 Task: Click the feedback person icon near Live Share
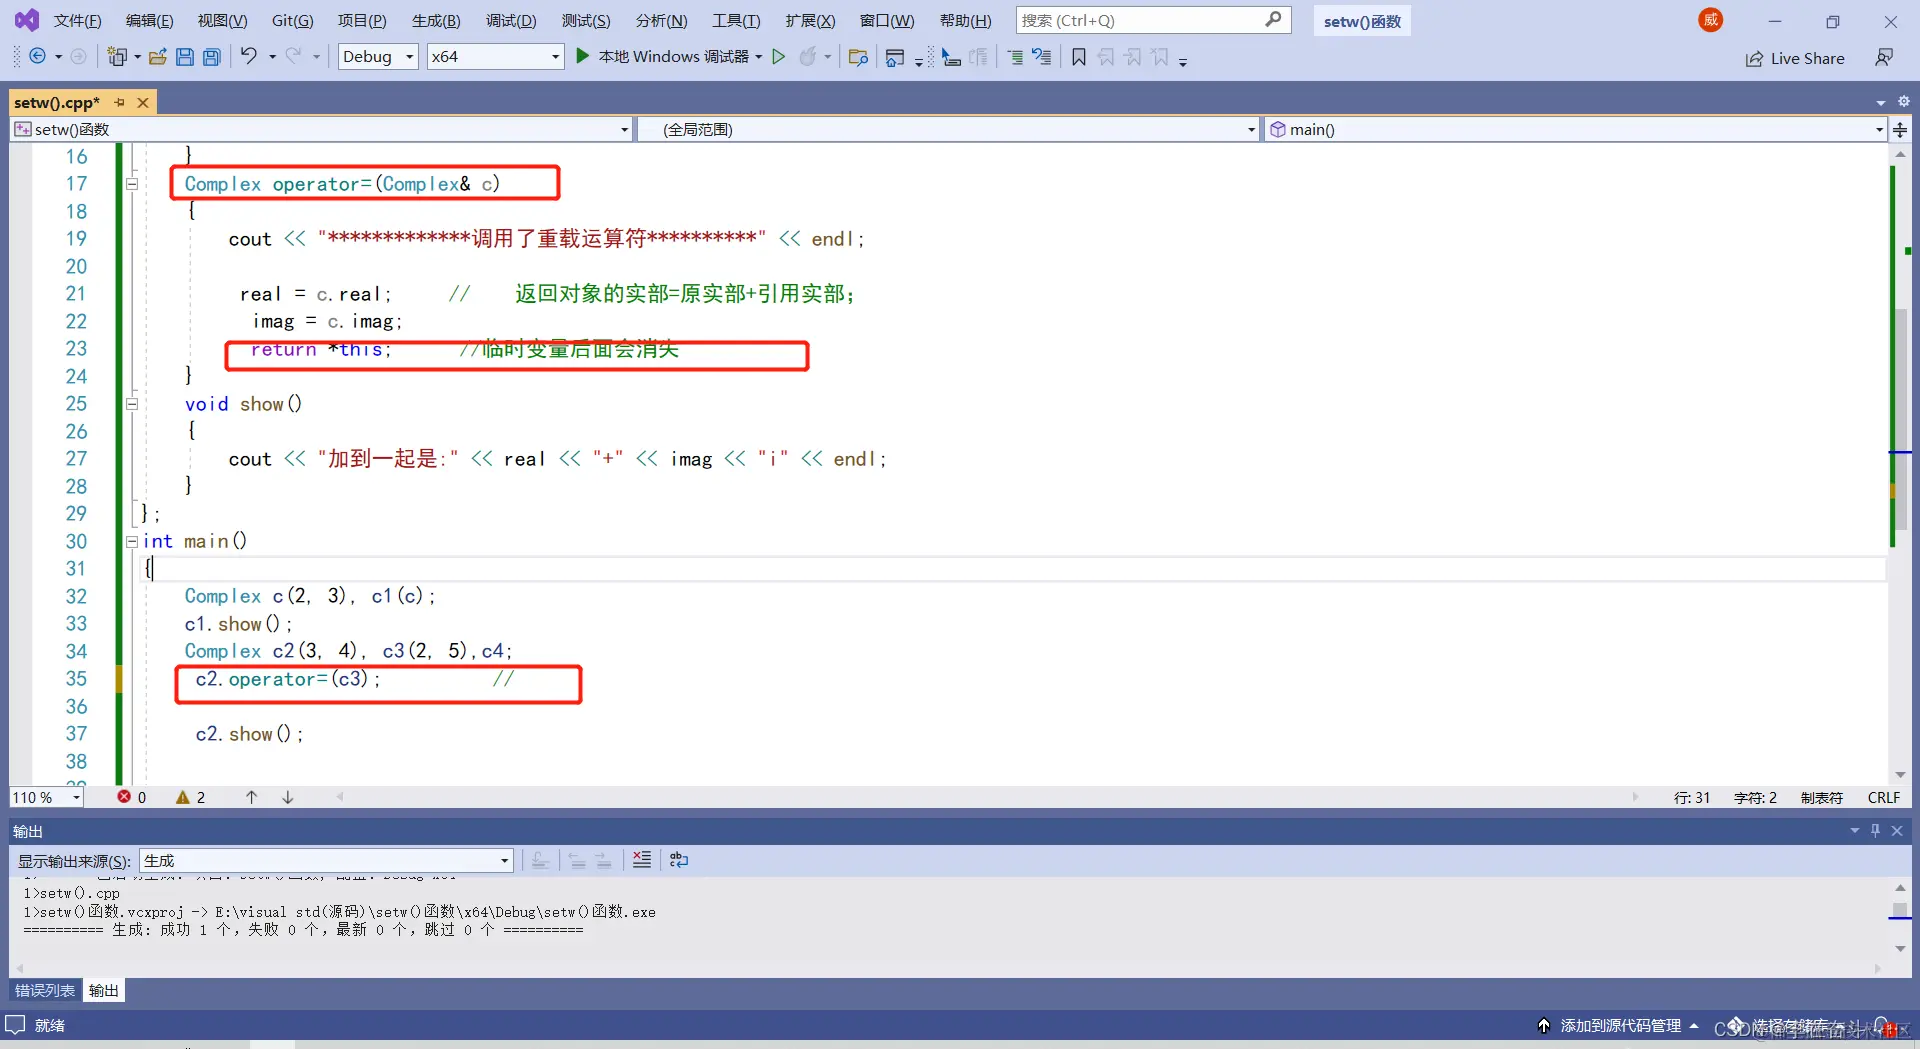click(x=1884, y=58)
